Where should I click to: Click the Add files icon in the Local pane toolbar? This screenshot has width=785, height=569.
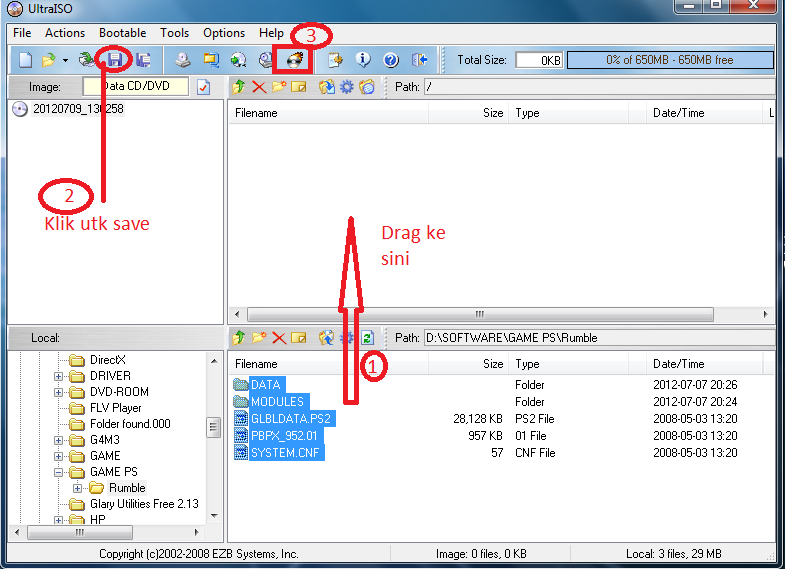327,338
